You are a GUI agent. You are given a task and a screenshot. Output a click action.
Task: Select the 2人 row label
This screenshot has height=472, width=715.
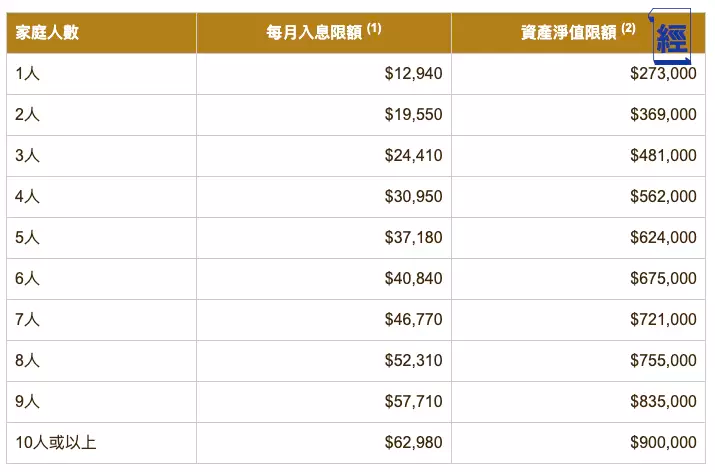(x=27, y=114)
